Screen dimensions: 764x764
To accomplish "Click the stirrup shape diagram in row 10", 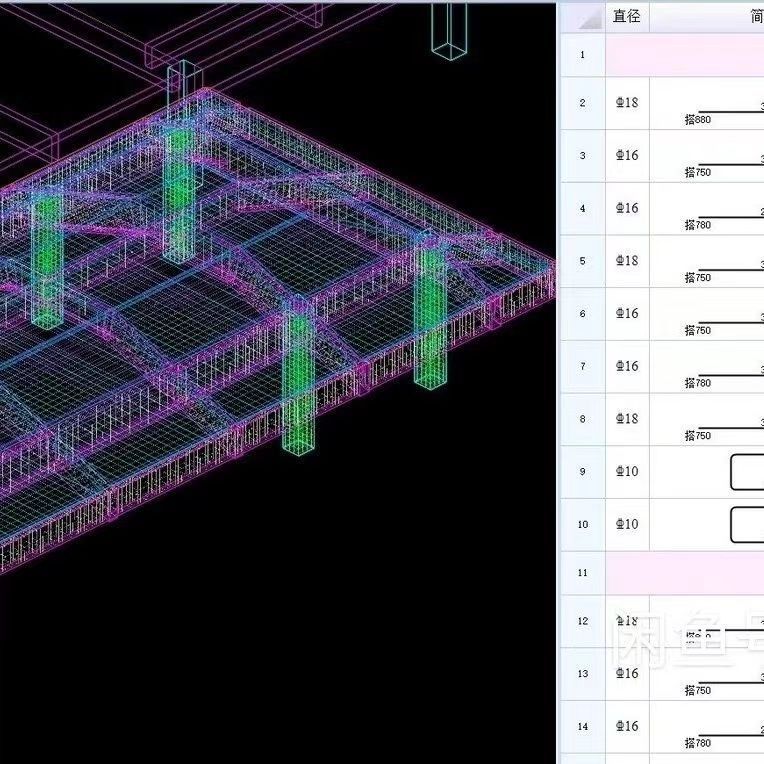I will (747, 525).
